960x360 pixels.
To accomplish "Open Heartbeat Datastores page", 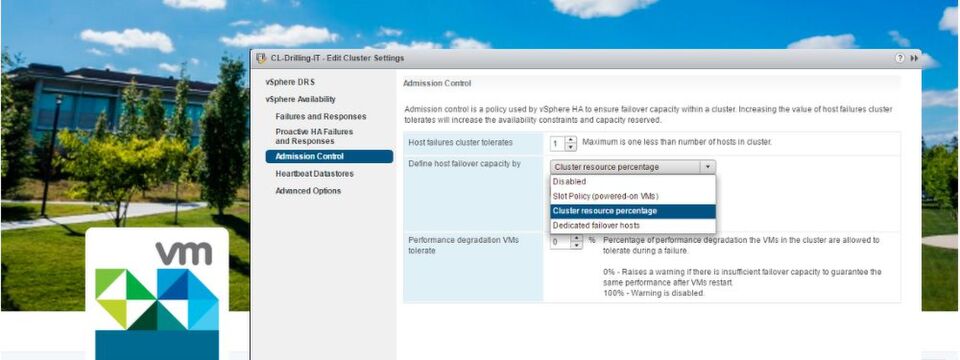I will pyautogui.click(x=314, y=174).
